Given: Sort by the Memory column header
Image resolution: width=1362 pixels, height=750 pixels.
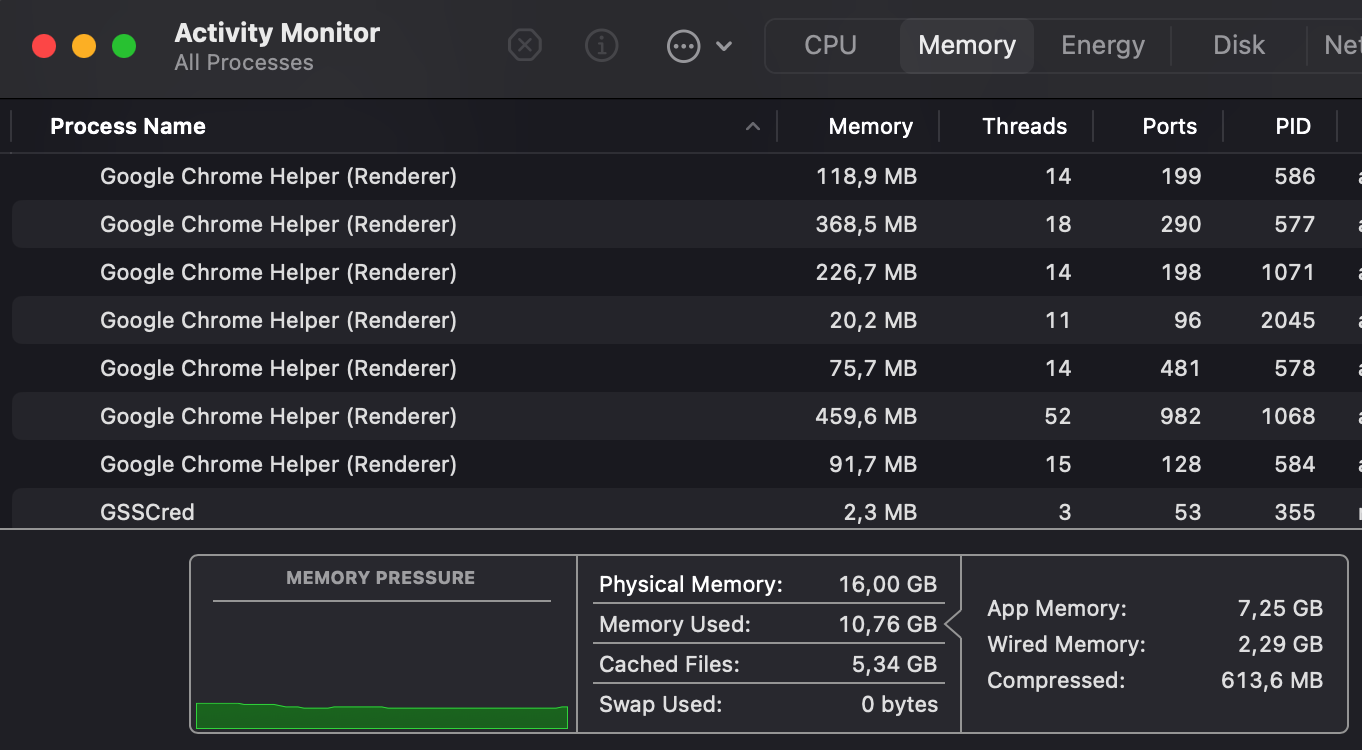Looking at the screenshot, I should click(870, 127).
